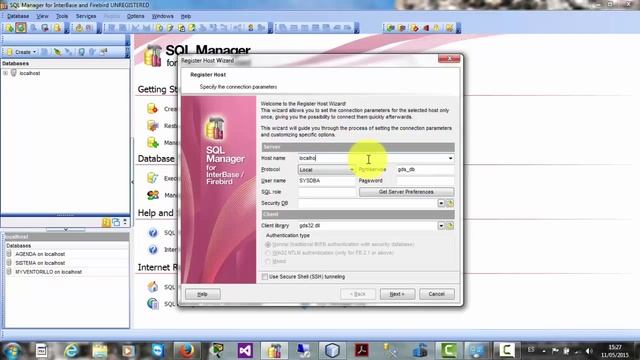Click the home icon under Internet Resources

153,287
